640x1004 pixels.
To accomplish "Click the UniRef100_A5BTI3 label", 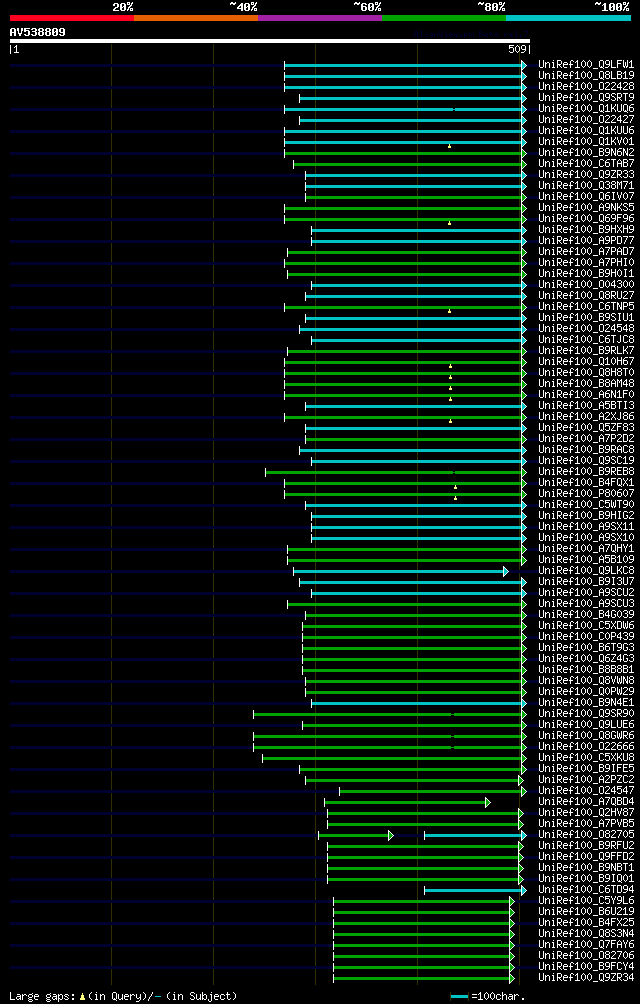I will (x=586, y=405).
